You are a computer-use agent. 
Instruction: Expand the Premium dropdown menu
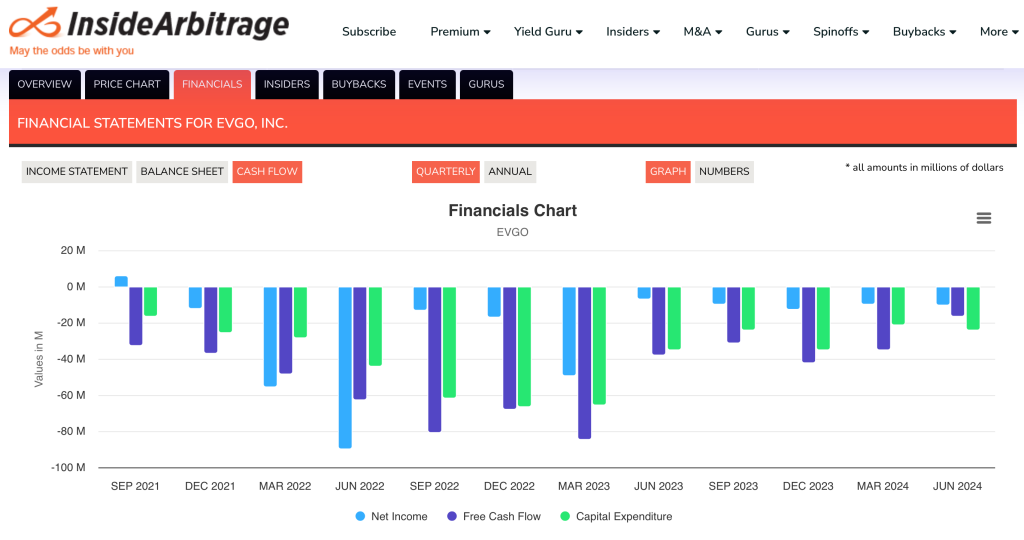coord(460,31)
